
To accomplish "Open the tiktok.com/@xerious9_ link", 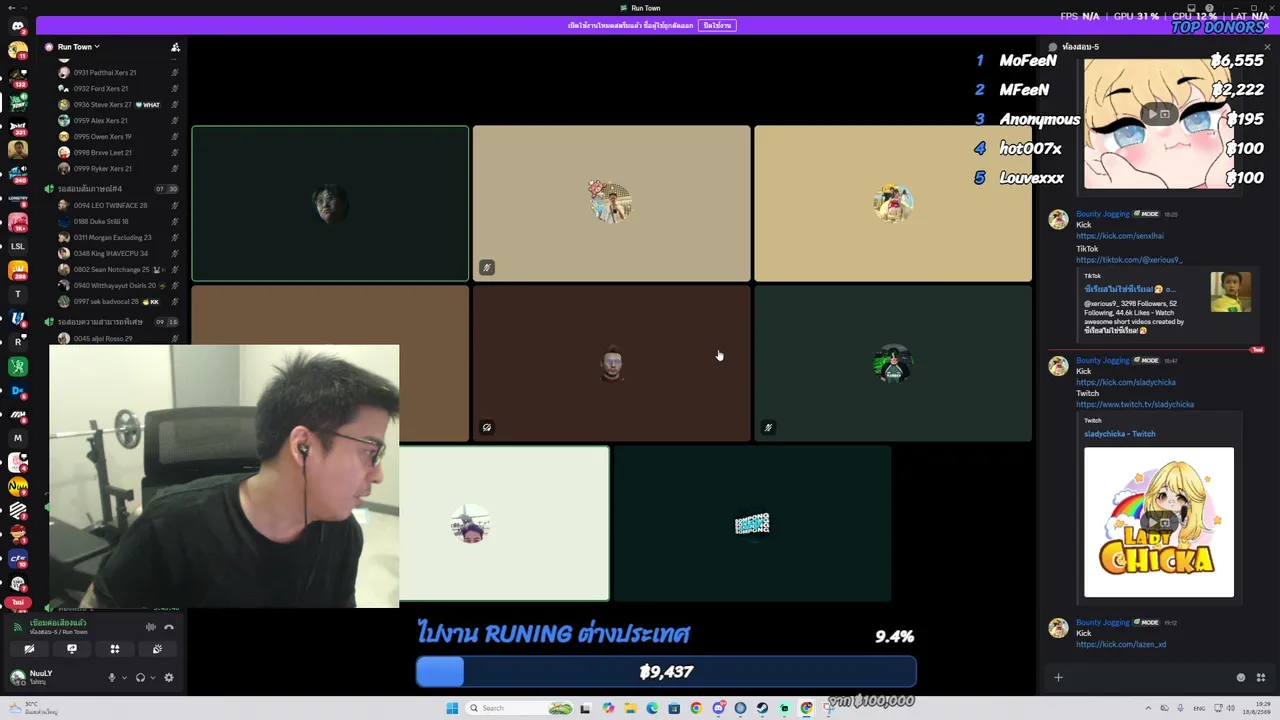I will (1129, 260).
